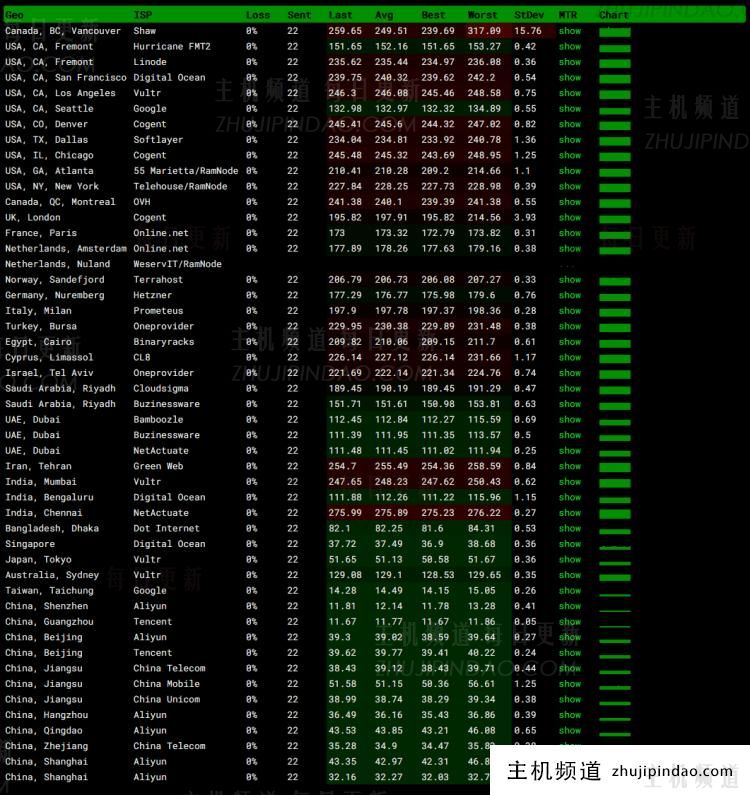The image size is (750, 795).
Task: Select the Worst value 317.09
Action: point(484,31)
